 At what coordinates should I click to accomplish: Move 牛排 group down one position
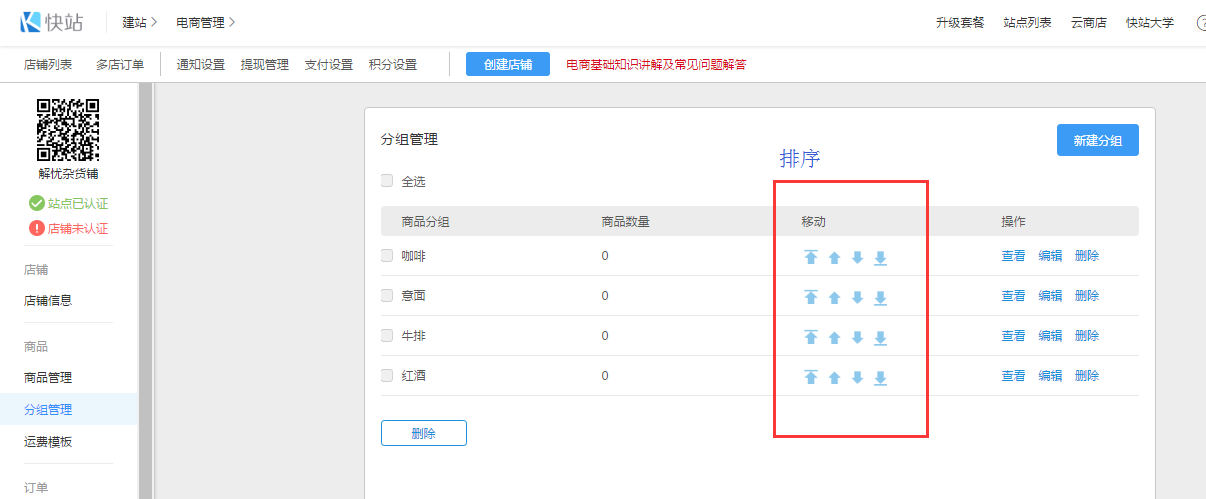[x=857, y=337]
